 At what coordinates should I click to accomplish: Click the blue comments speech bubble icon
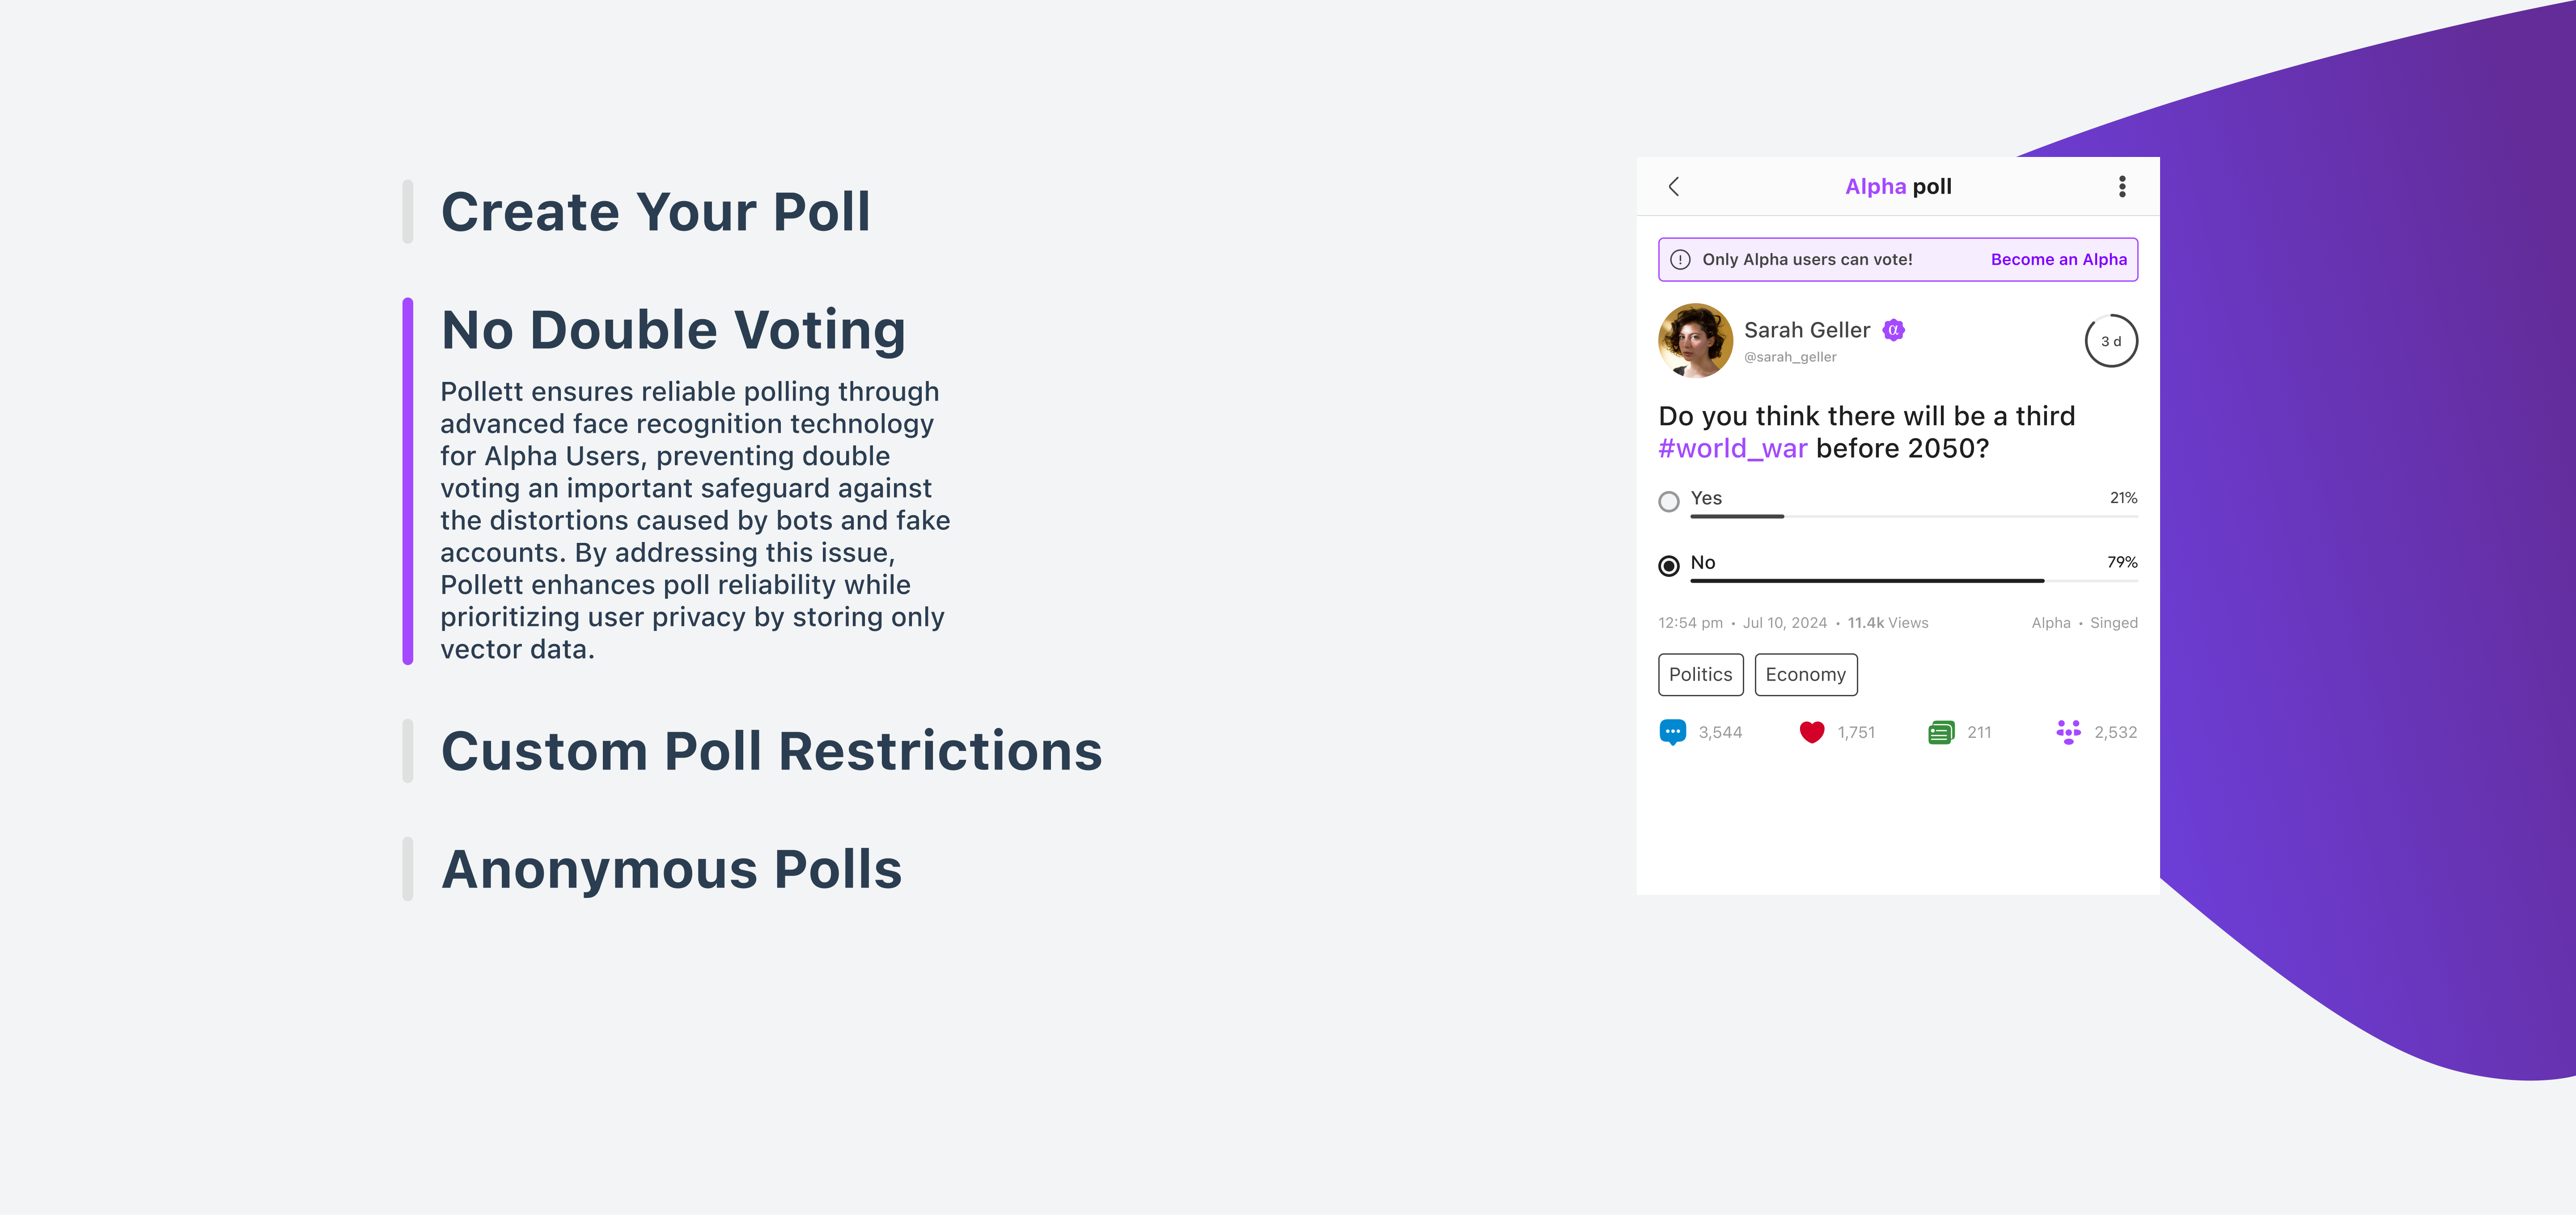point(1672,732)
